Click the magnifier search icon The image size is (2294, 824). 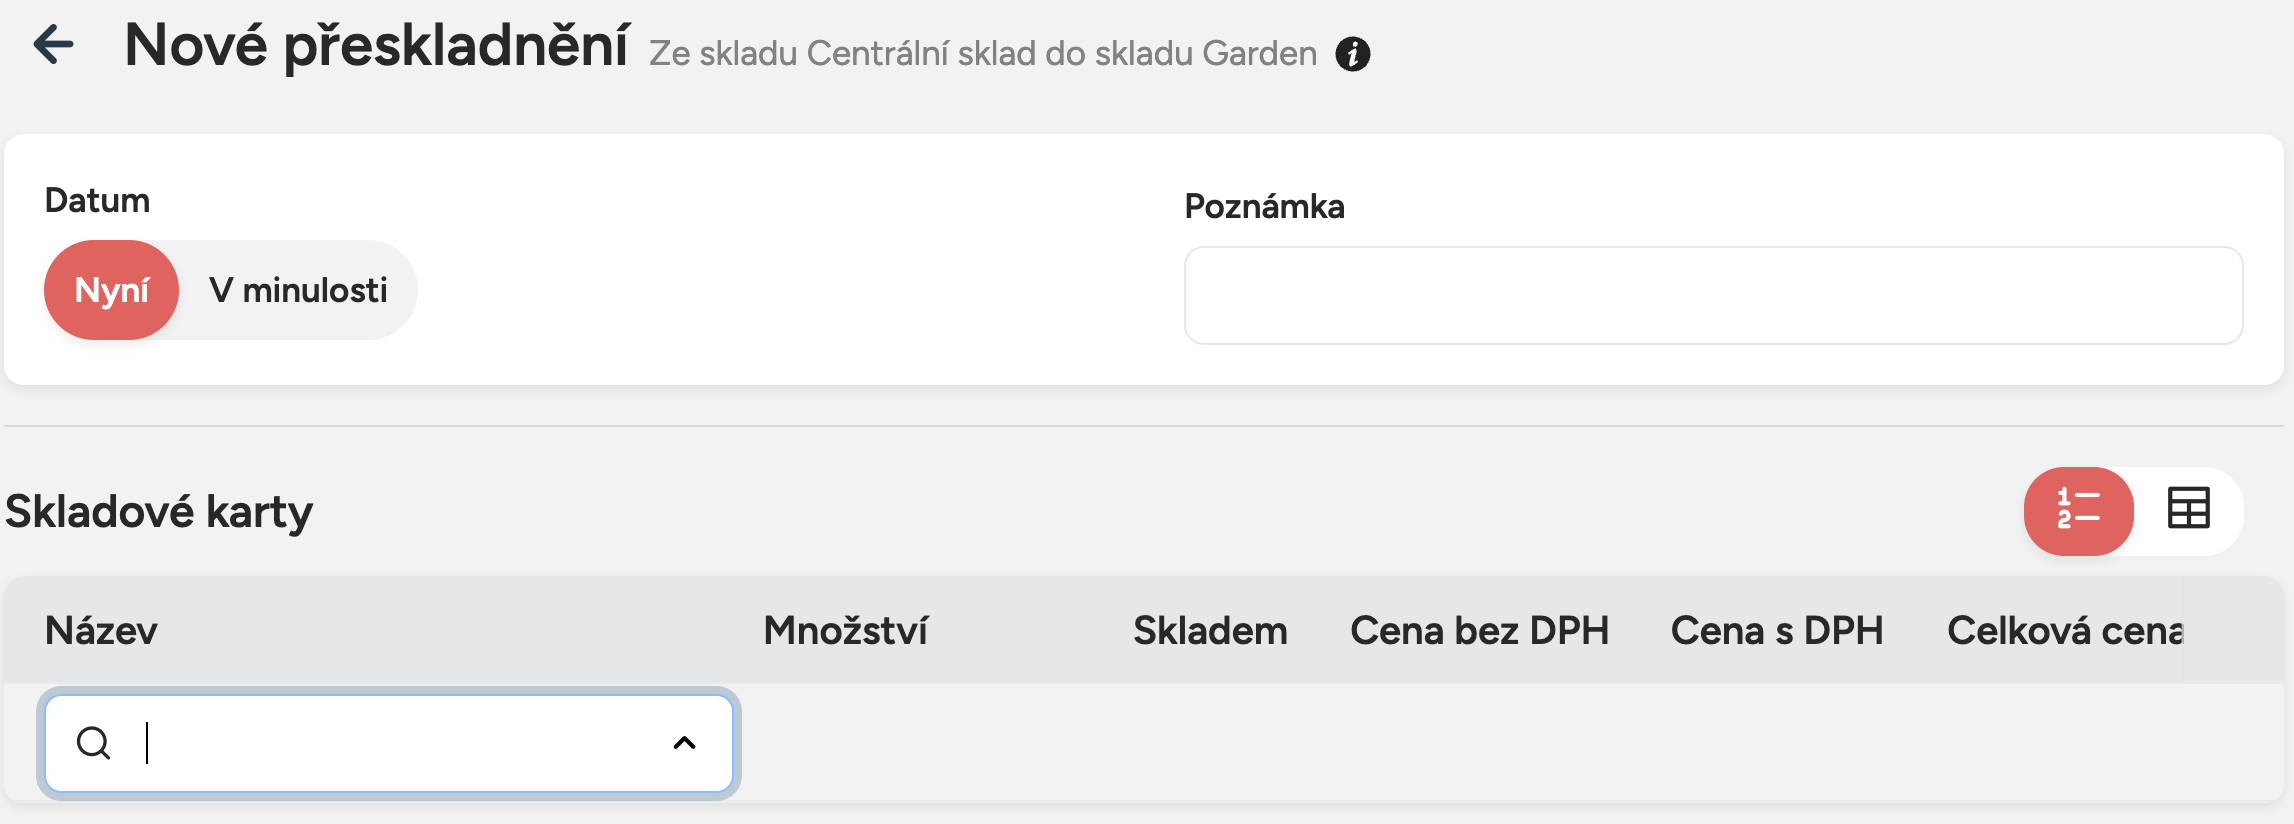pos(94,743)
